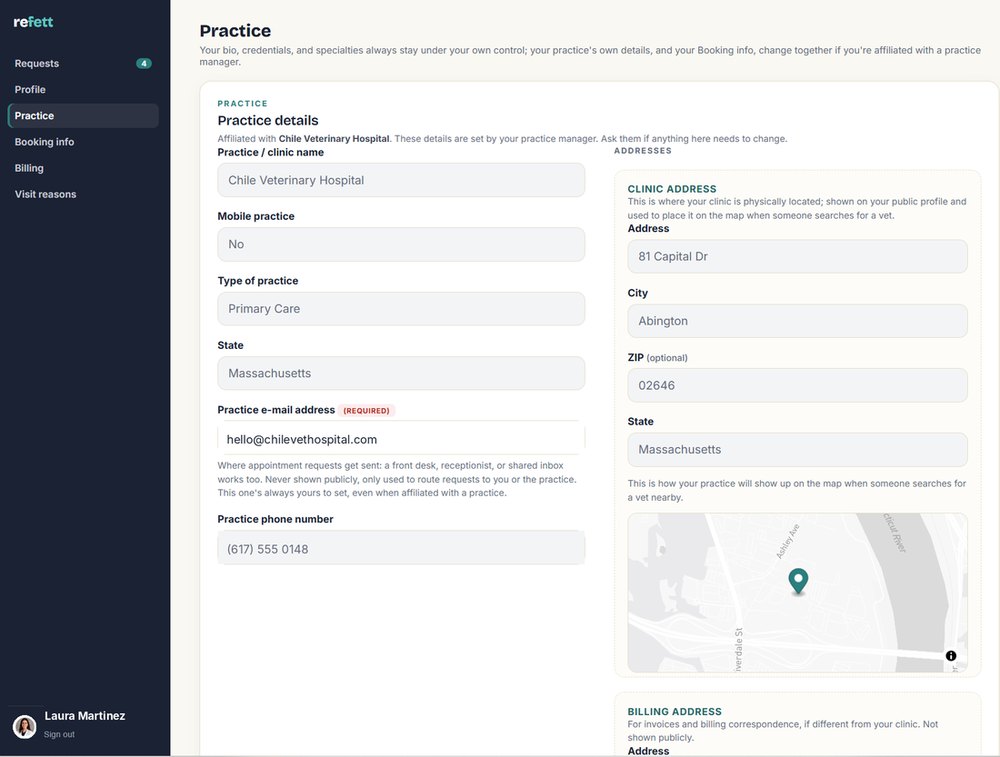Click the Practice phone number field

401,548
